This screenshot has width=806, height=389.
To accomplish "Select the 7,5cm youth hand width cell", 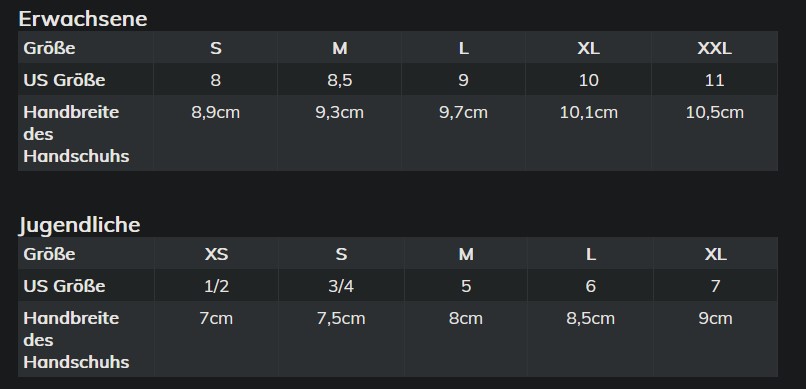I will pyautogui.click(x=341, y=339).
